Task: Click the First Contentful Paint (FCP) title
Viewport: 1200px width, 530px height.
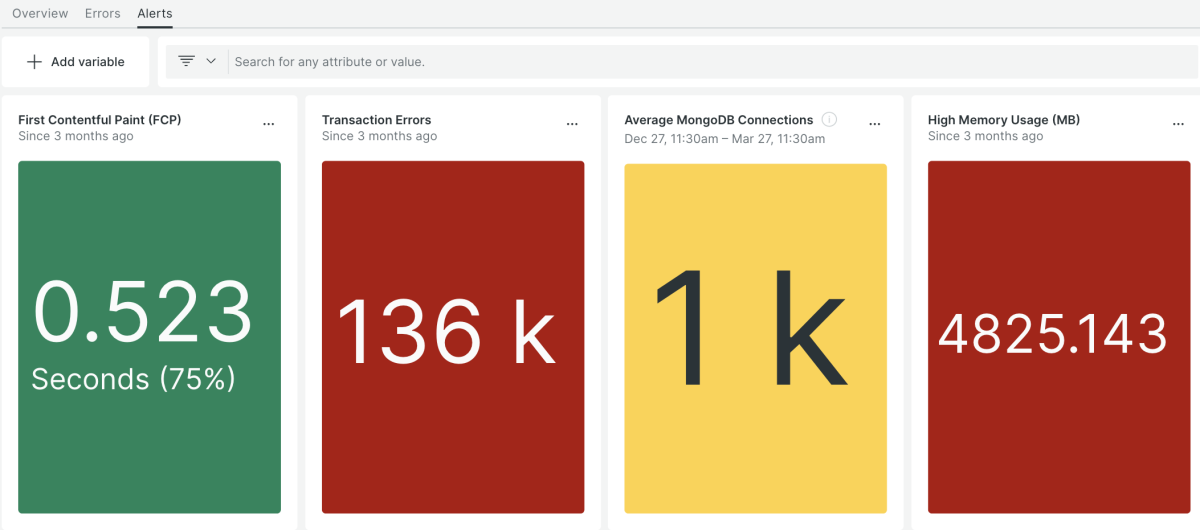Action: pos(100,120)
